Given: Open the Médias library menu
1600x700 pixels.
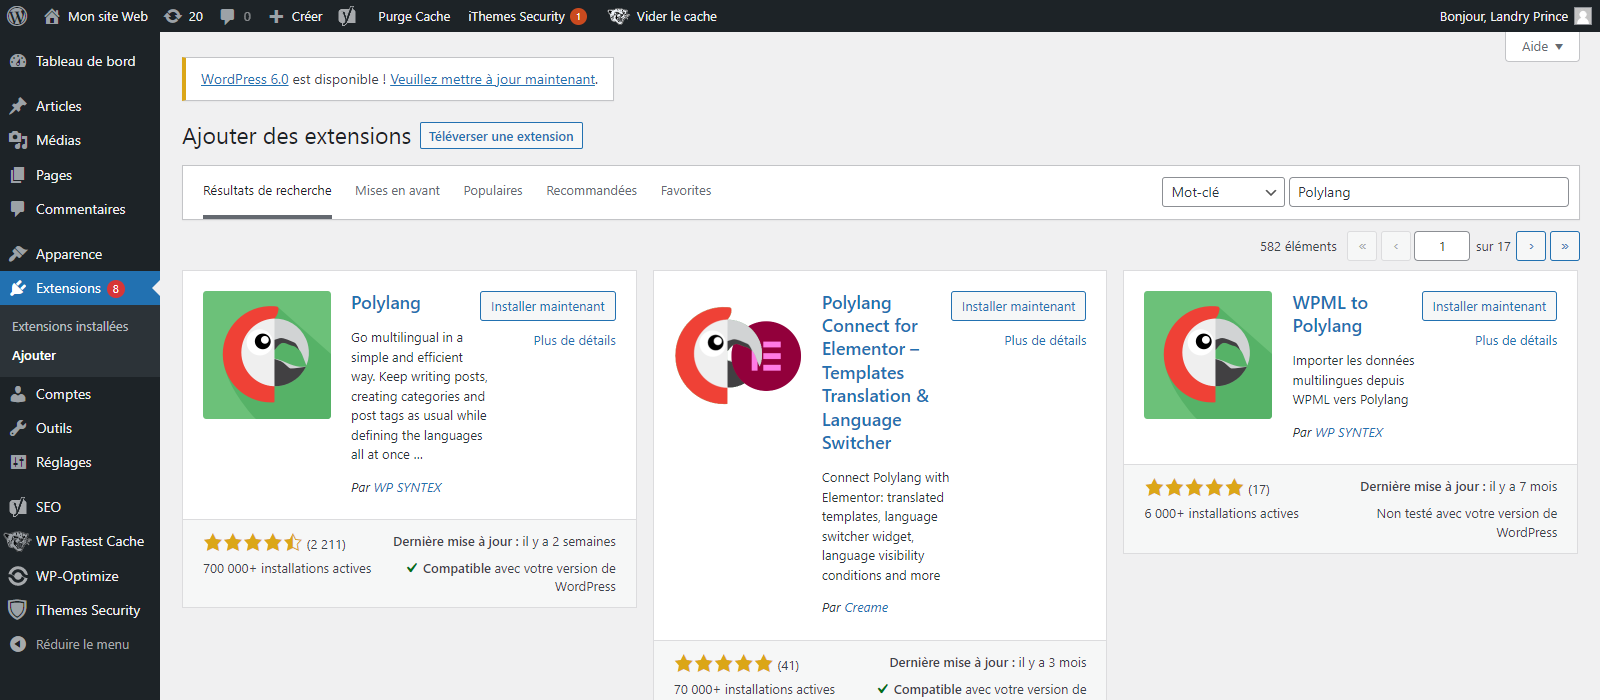Looking at the screenshot, I should click(x=80, y=140).
